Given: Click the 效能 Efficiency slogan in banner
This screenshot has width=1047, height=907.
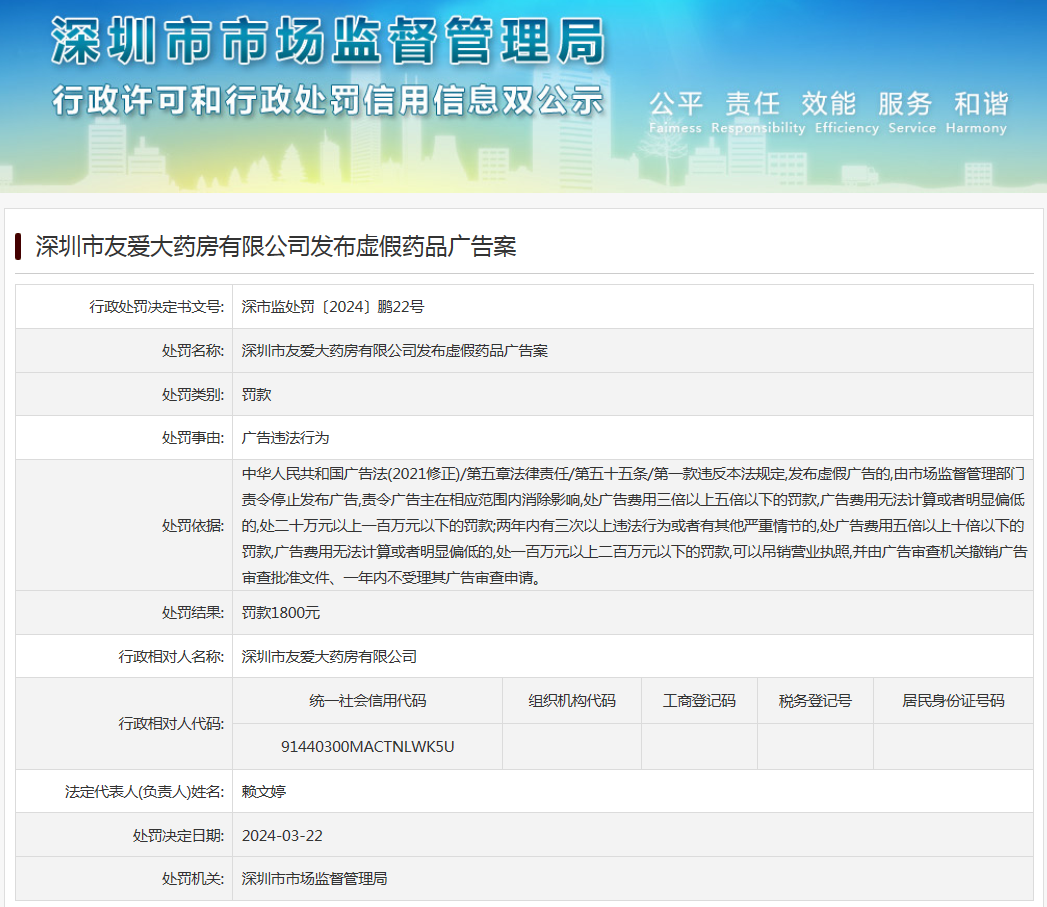Looking at the screenshot, I should [847, 112].
